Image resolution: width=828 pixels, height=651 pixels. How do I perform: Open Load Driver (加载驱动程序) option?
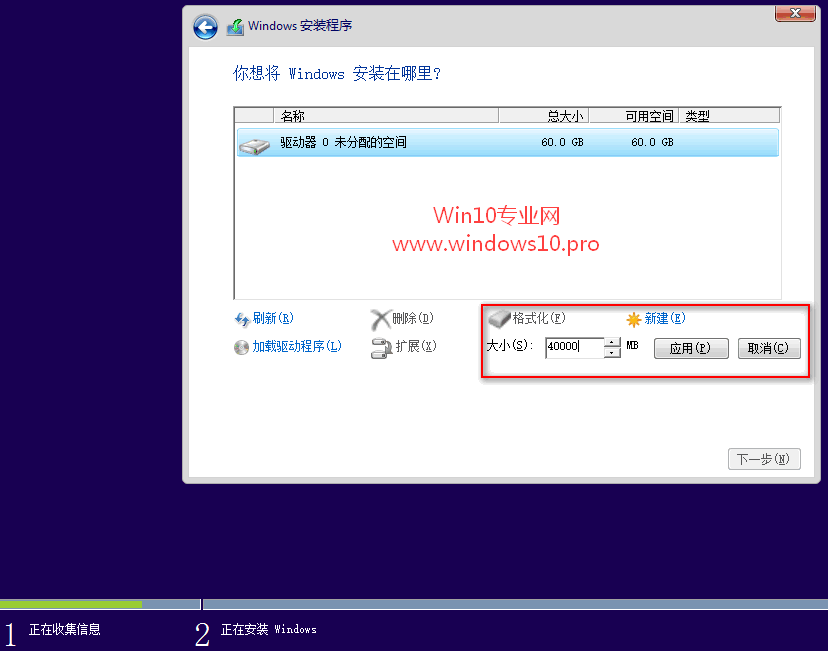click(x=242, y=348)
